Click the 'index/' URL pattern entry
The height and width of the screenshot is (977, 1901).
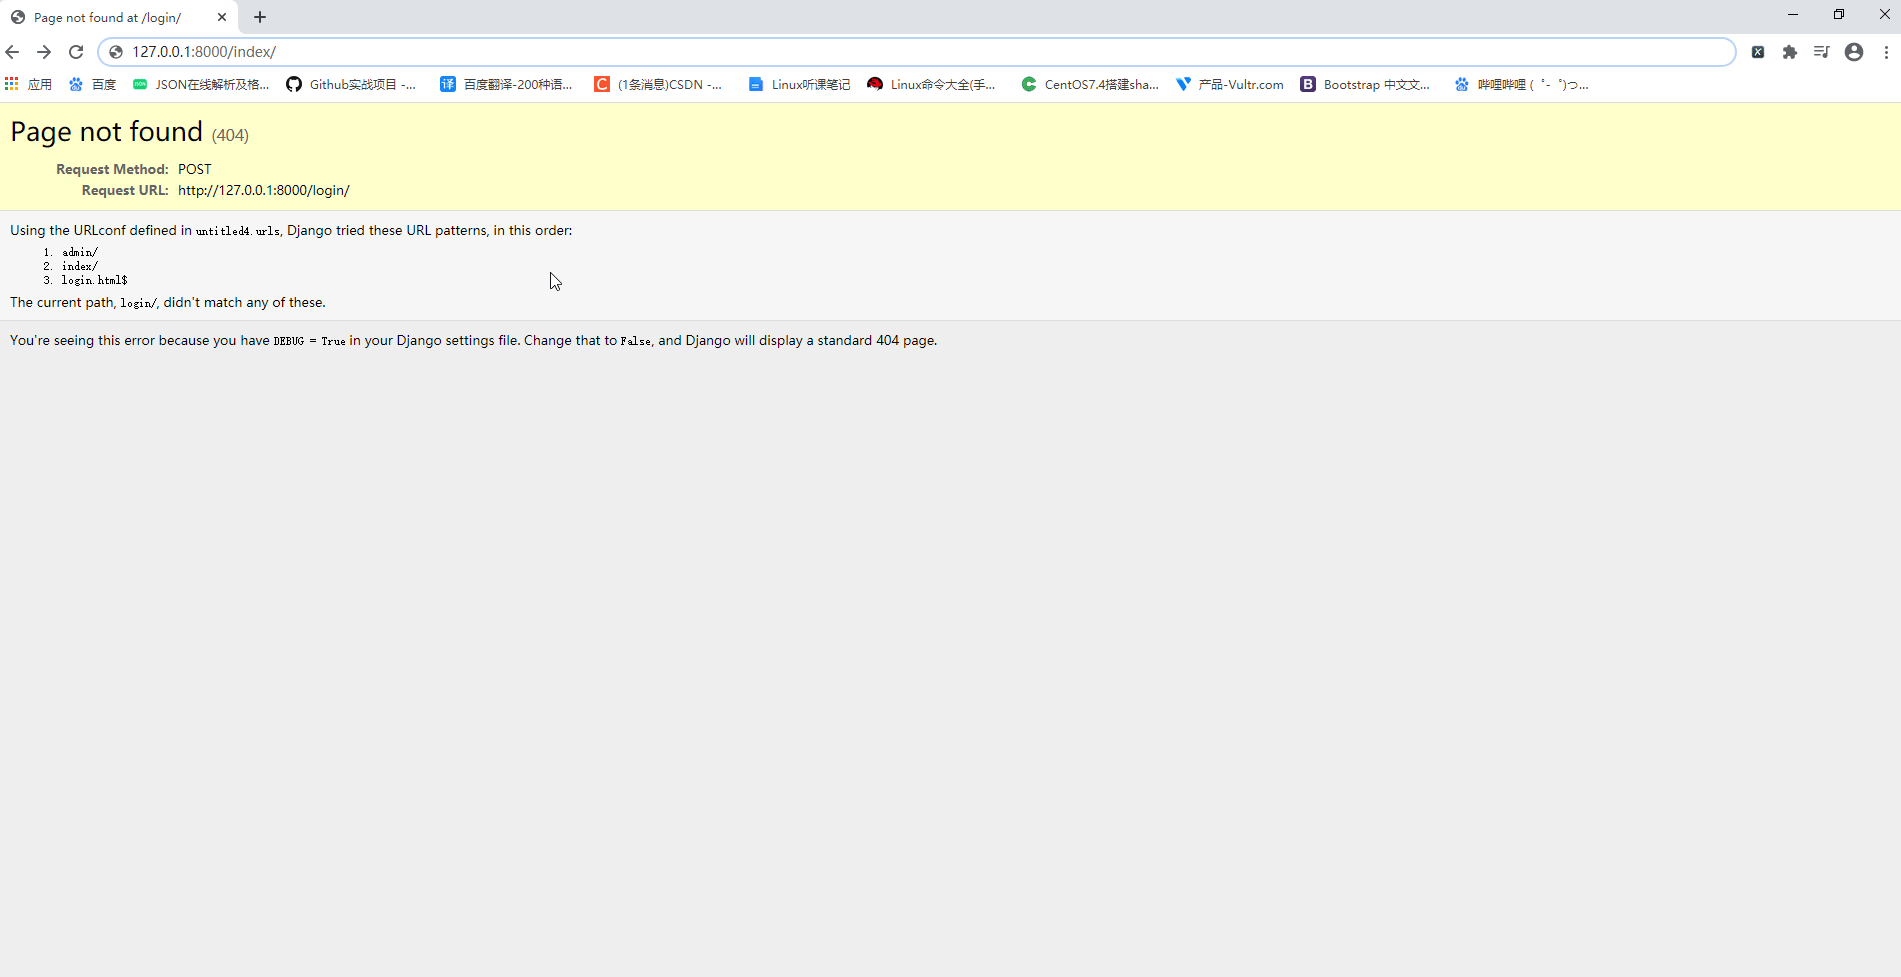point(80,266)
